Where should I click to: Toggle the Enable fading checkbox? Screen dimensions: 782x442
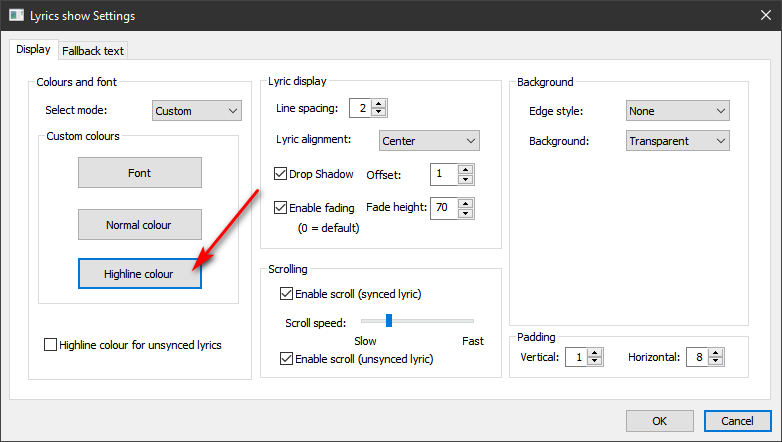pyautogui.click(x=281, y=208)
